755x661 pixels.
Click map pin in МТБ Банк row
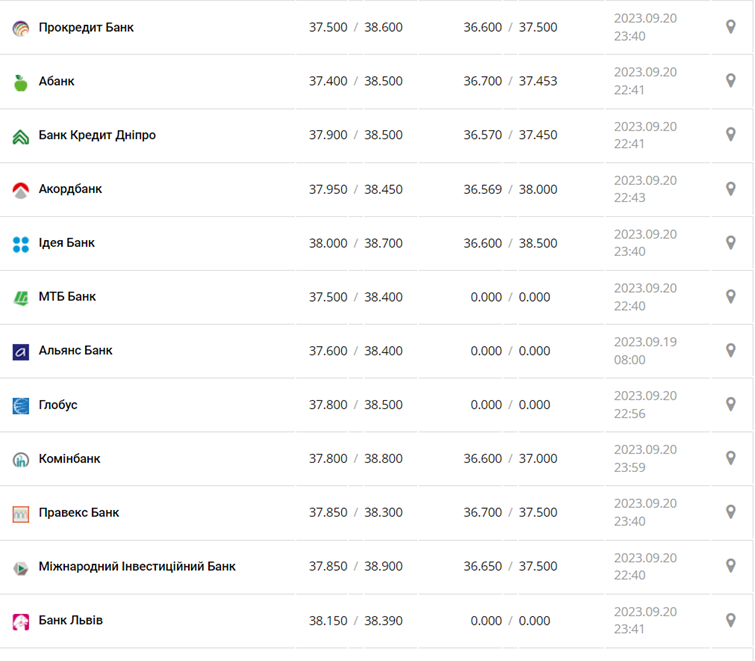[730, 297]
